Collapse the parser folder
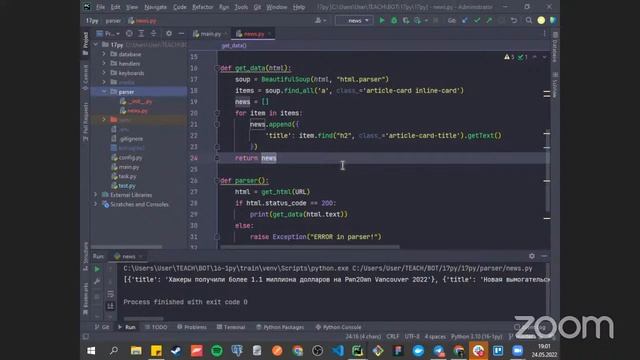This screenshot has height=360, width=640. (104, 91)
